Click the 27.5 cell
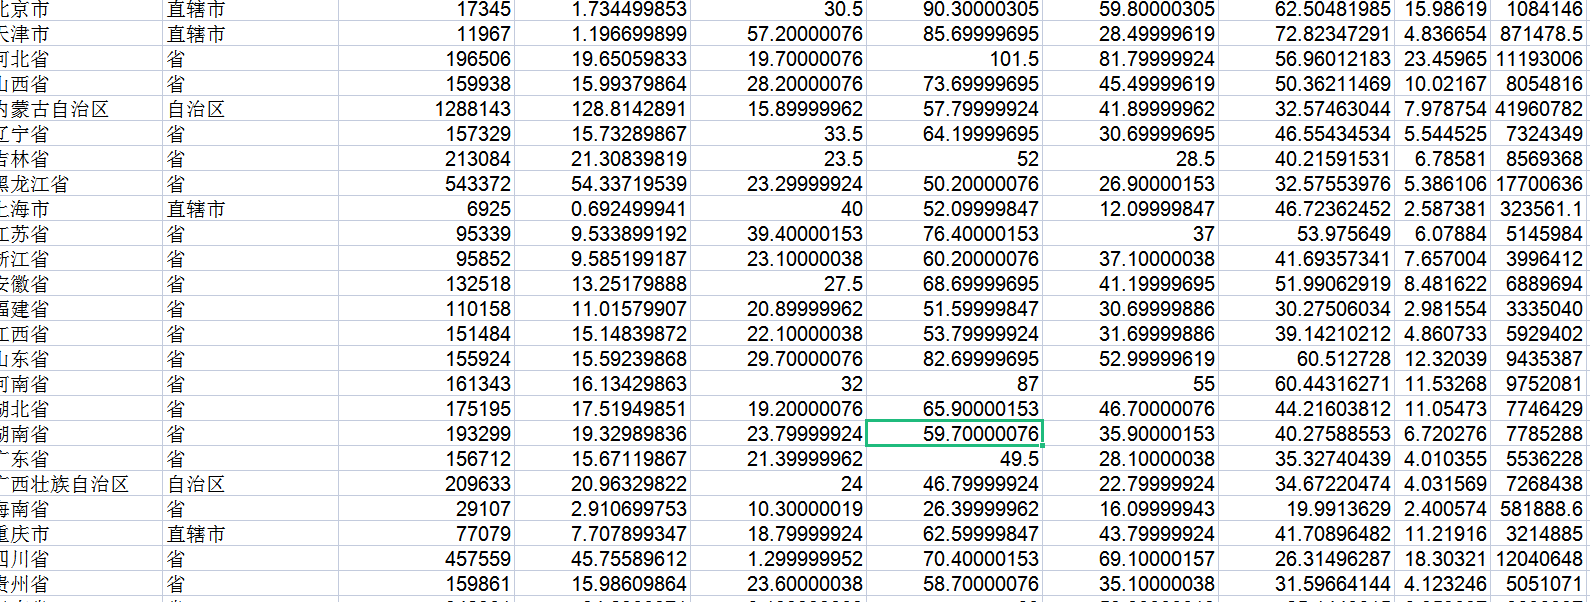1590x602 pixels. click(778, 284)
